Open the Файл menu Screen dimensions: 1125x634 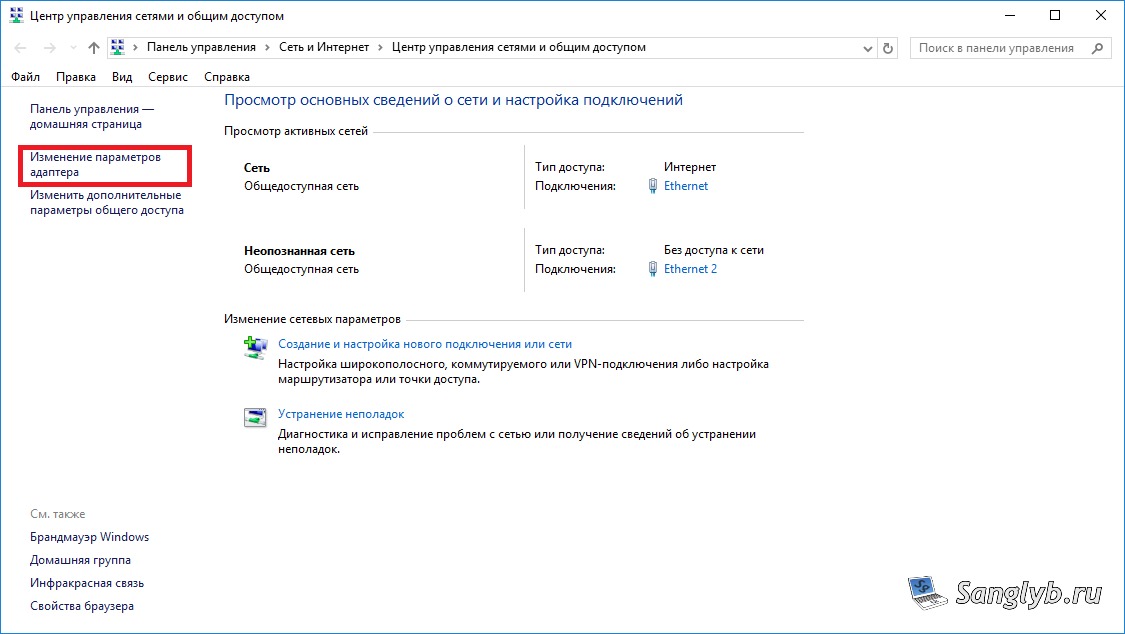[x=26, y=77]
